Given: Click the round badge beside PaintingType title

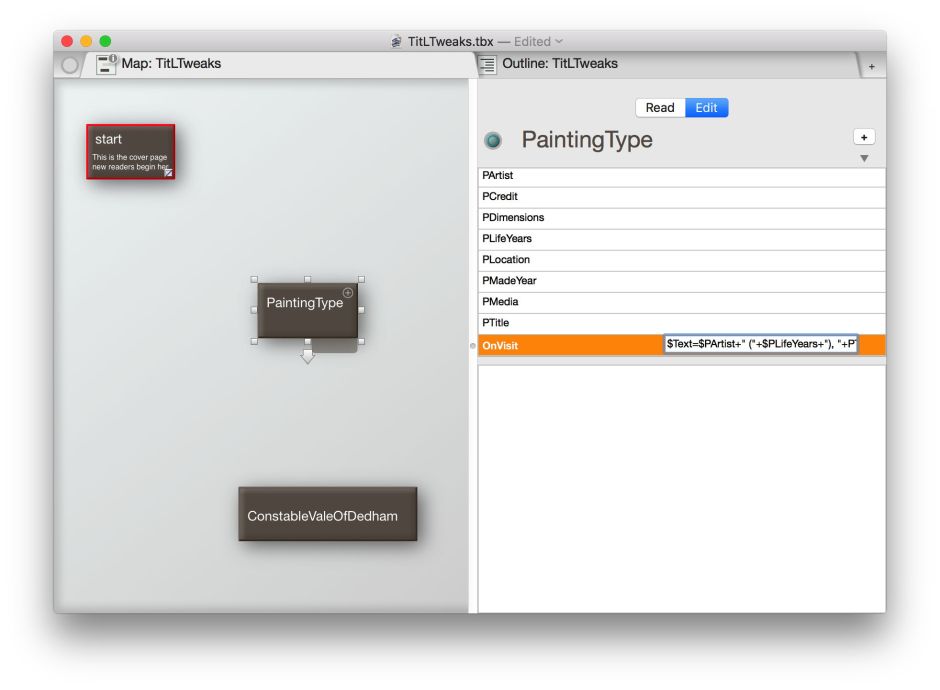Looking at the screenshot, I should tap(493, 141).
